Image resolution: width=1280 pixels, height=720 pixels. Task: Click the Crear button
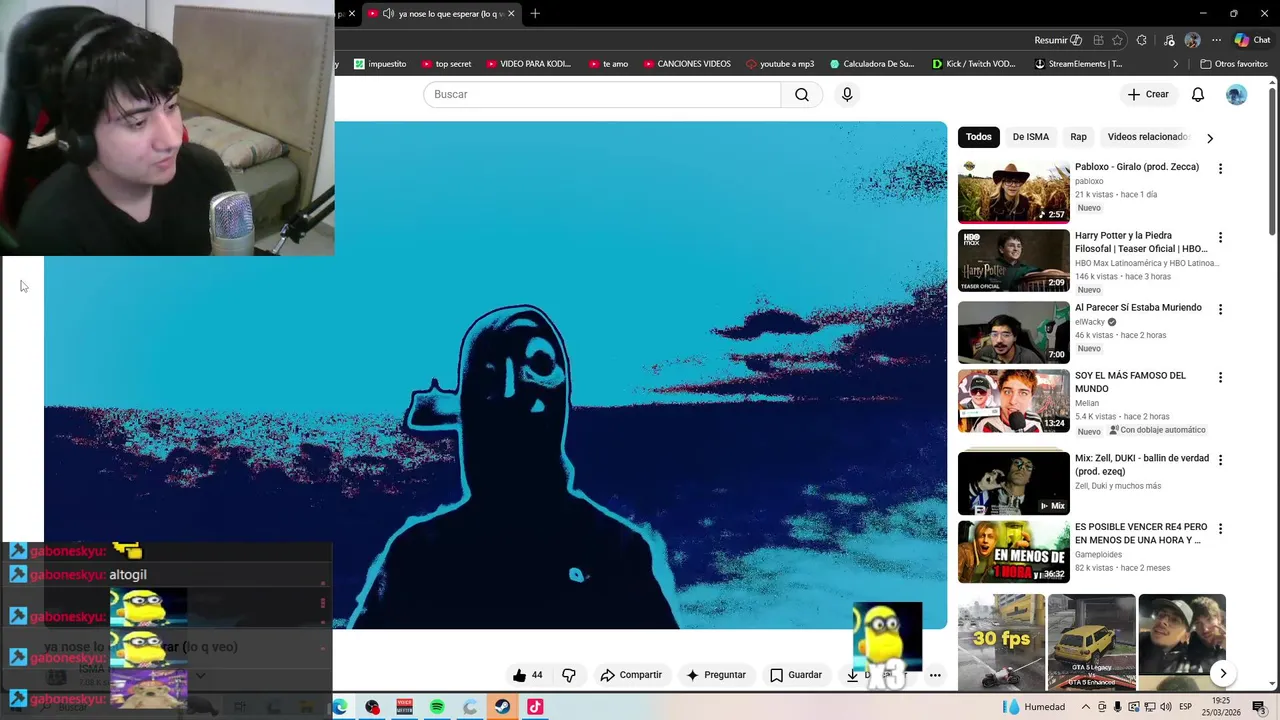point(1148,94)
